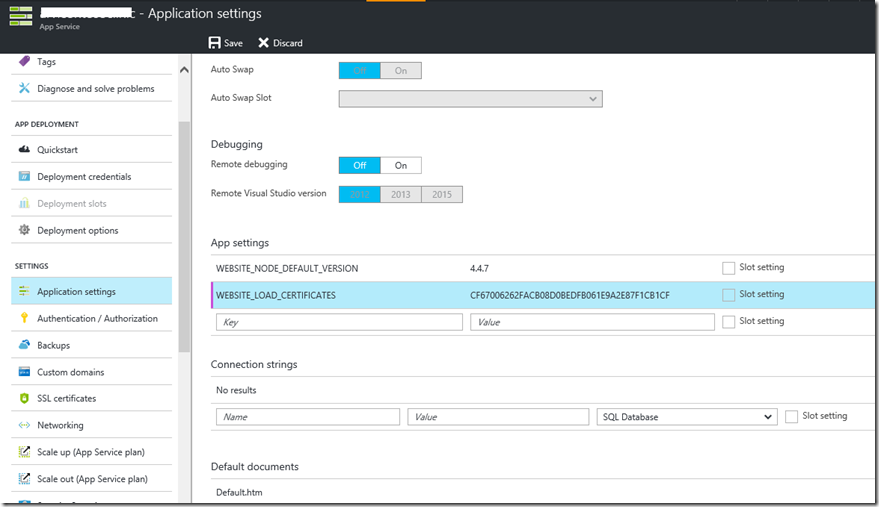
Task: Check Slot setting for WEBSITE_LOAD_CERTIFICATES
Action: (x=728, y=295)
